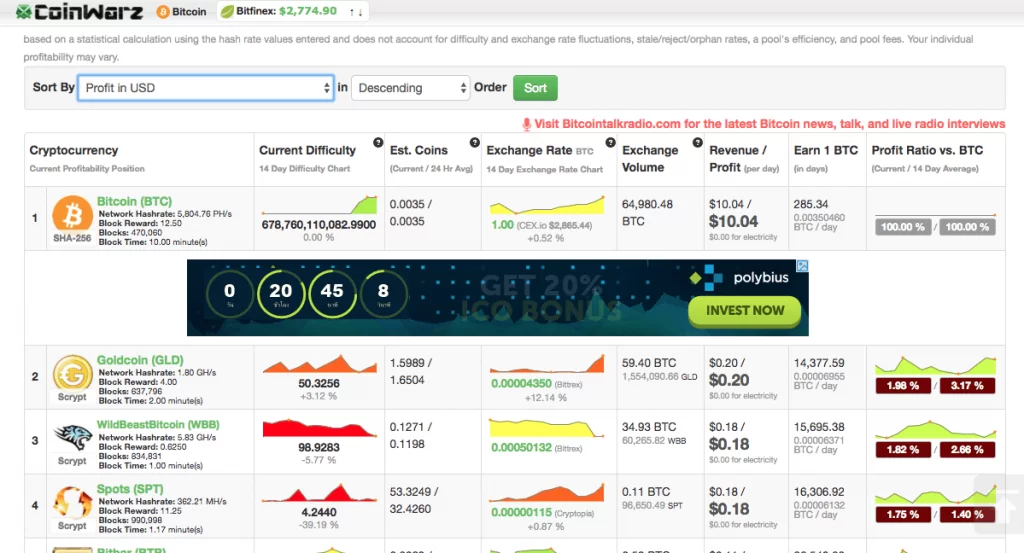1024x553 pixels.
Task: Click the INVEST NOW ad button
Action: point(745,310)
